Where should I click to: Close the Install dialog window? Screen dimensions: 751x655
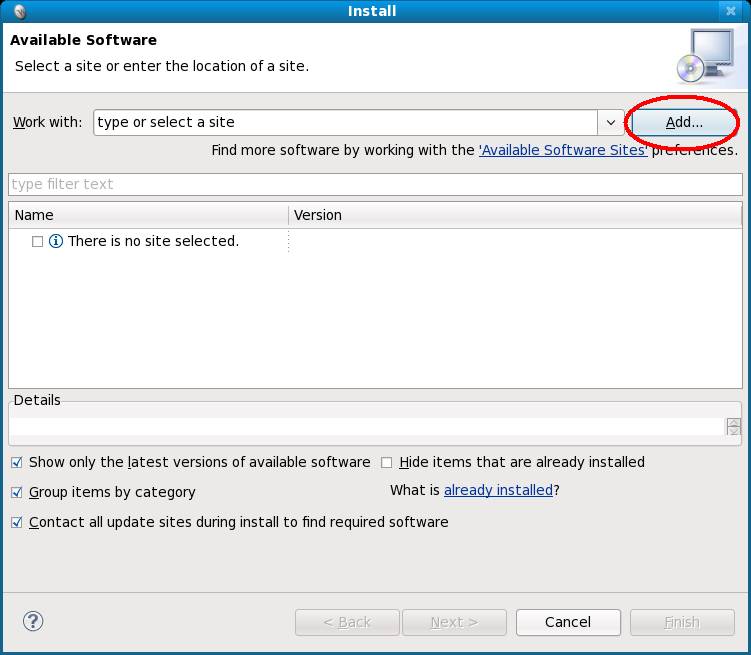click(730, 11)
